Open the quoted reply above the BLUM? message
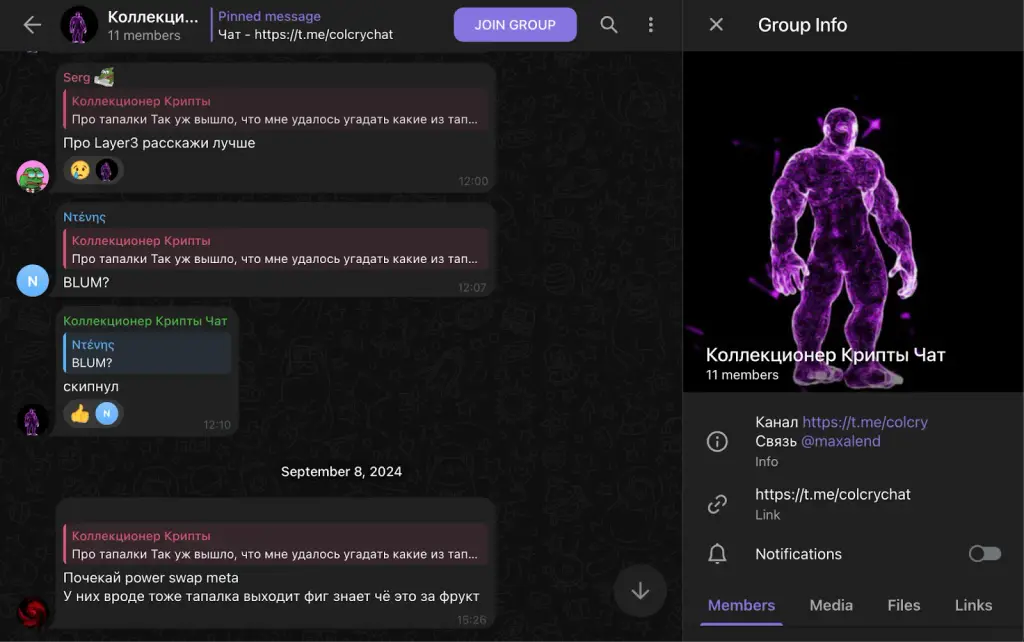Image resolution: width=1024 pixels, height=642 pixels. (276, 249)
